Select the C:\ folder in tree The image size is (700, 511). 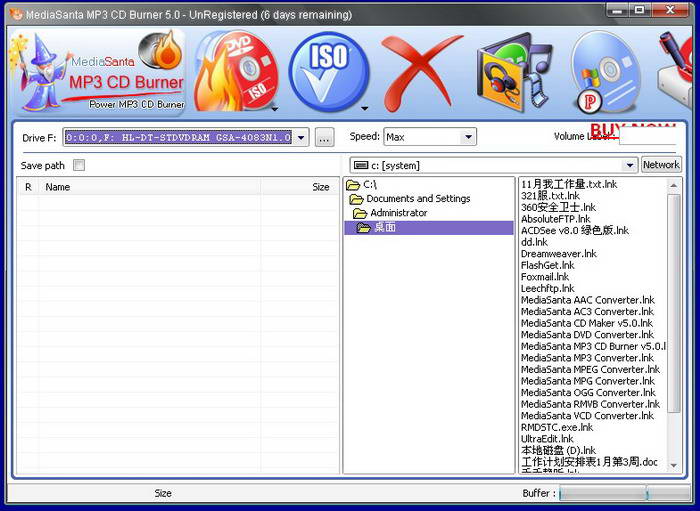tap(362, 184)
